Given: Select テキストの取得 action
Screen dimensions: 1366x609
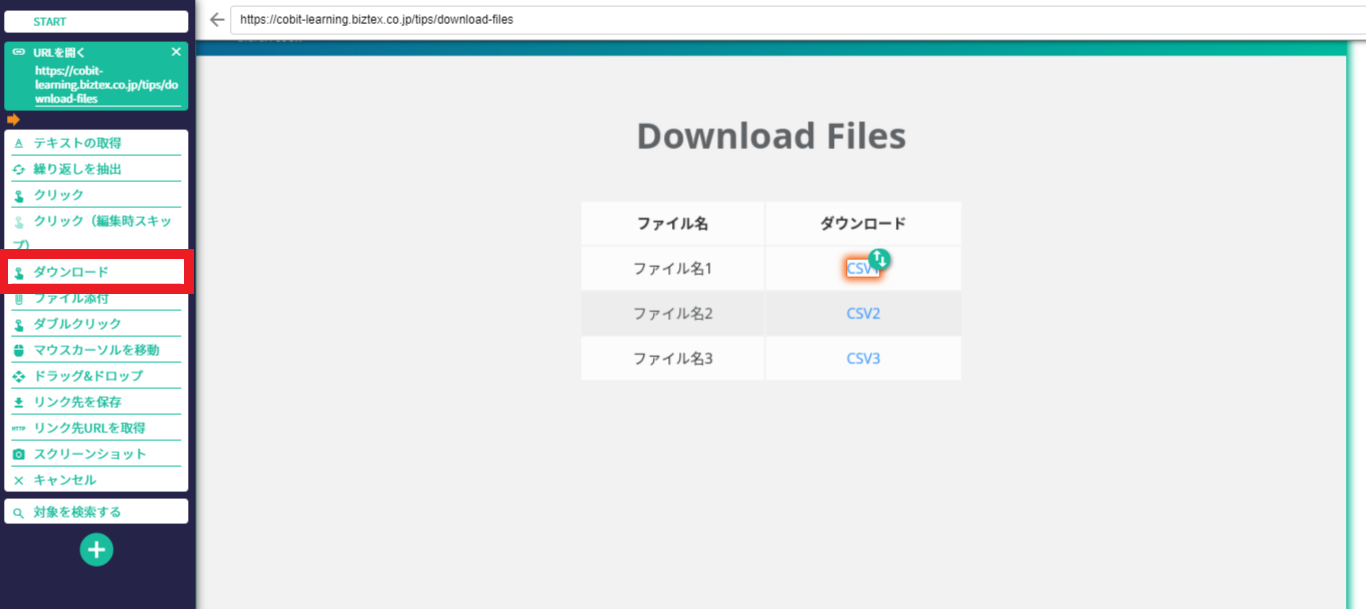Looking at the screenshot, I should (96, 143).
